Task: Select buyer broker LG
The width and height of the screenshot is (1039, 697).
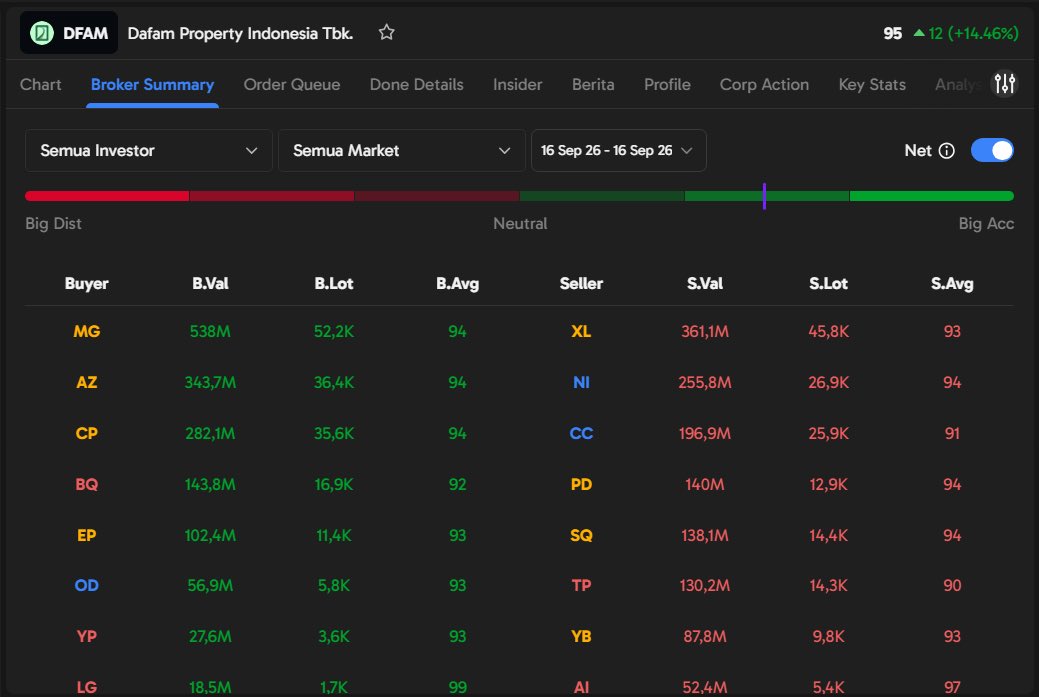Action: point(87,687)
